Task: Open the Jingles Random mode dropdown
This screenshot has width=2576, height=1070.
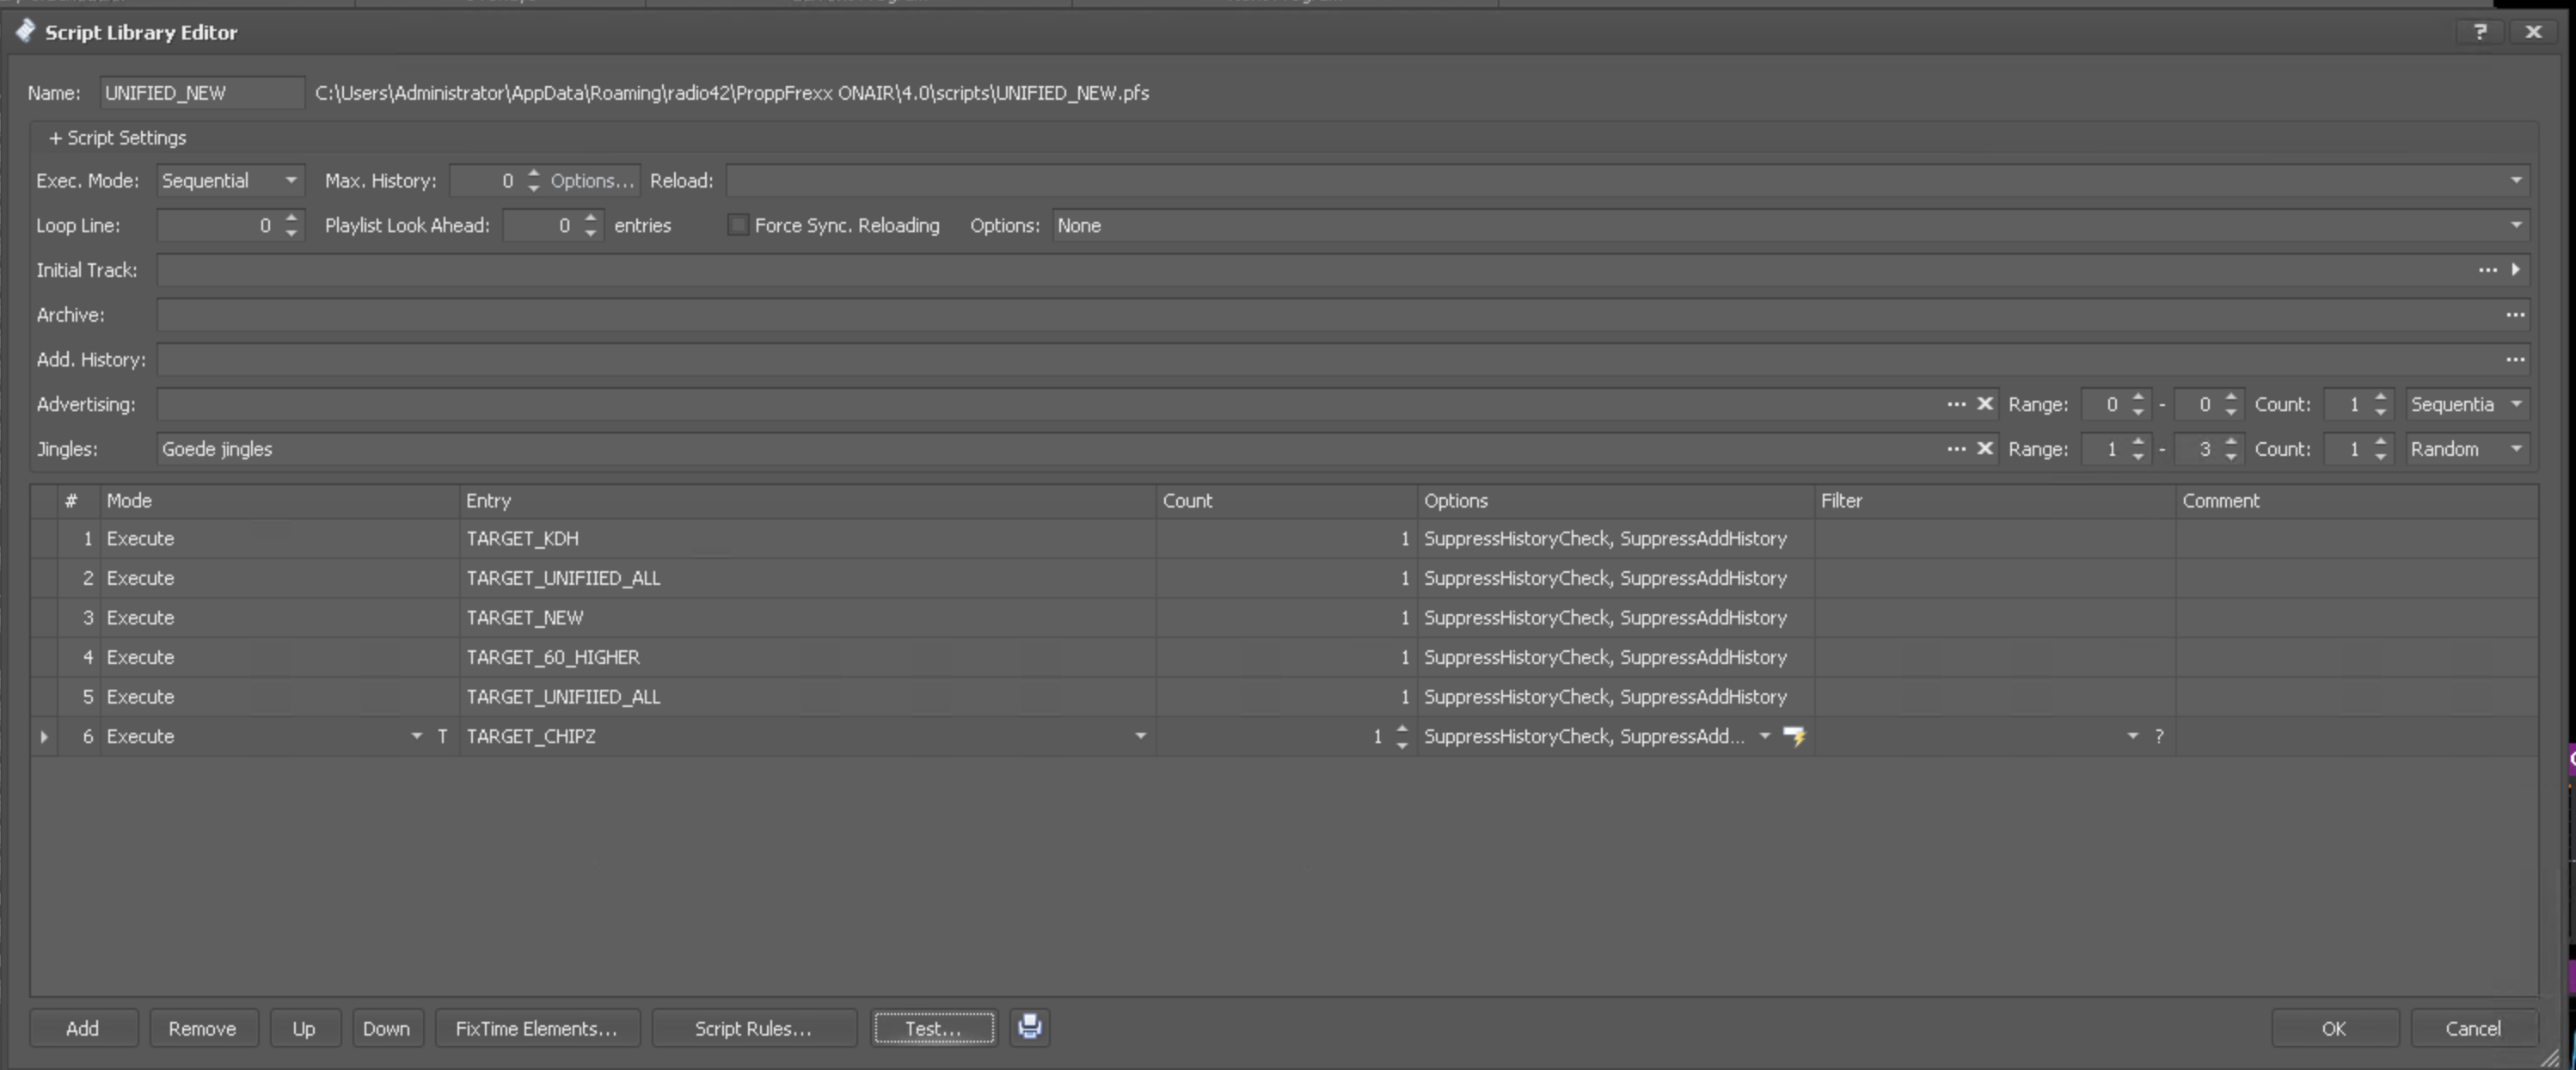Action: click(x=2516, y=449)
